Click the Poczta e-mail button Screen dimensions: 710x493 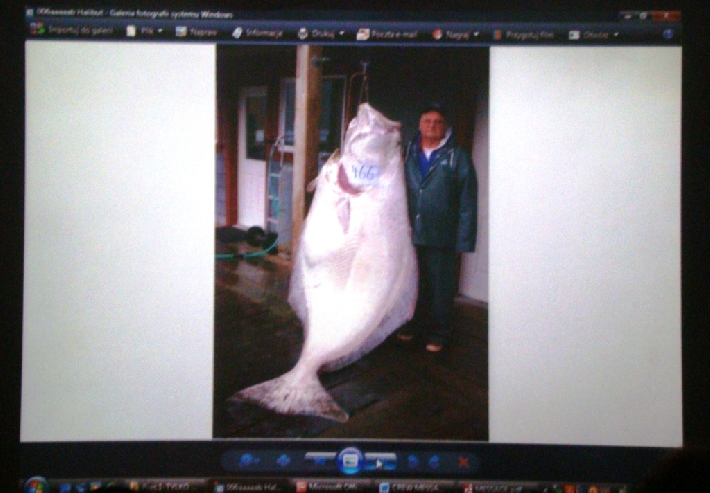coord(388,34)
